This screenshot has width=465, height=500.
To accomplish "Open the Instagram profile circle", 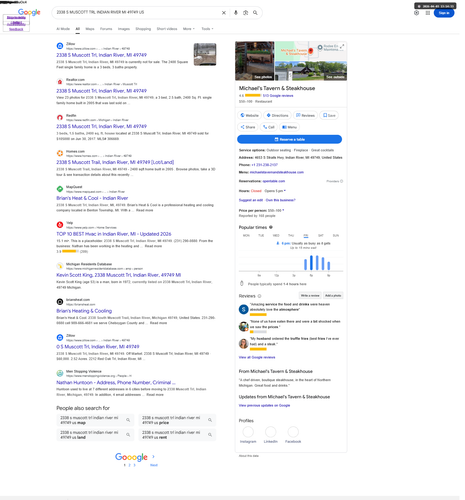I will [248, 432].
